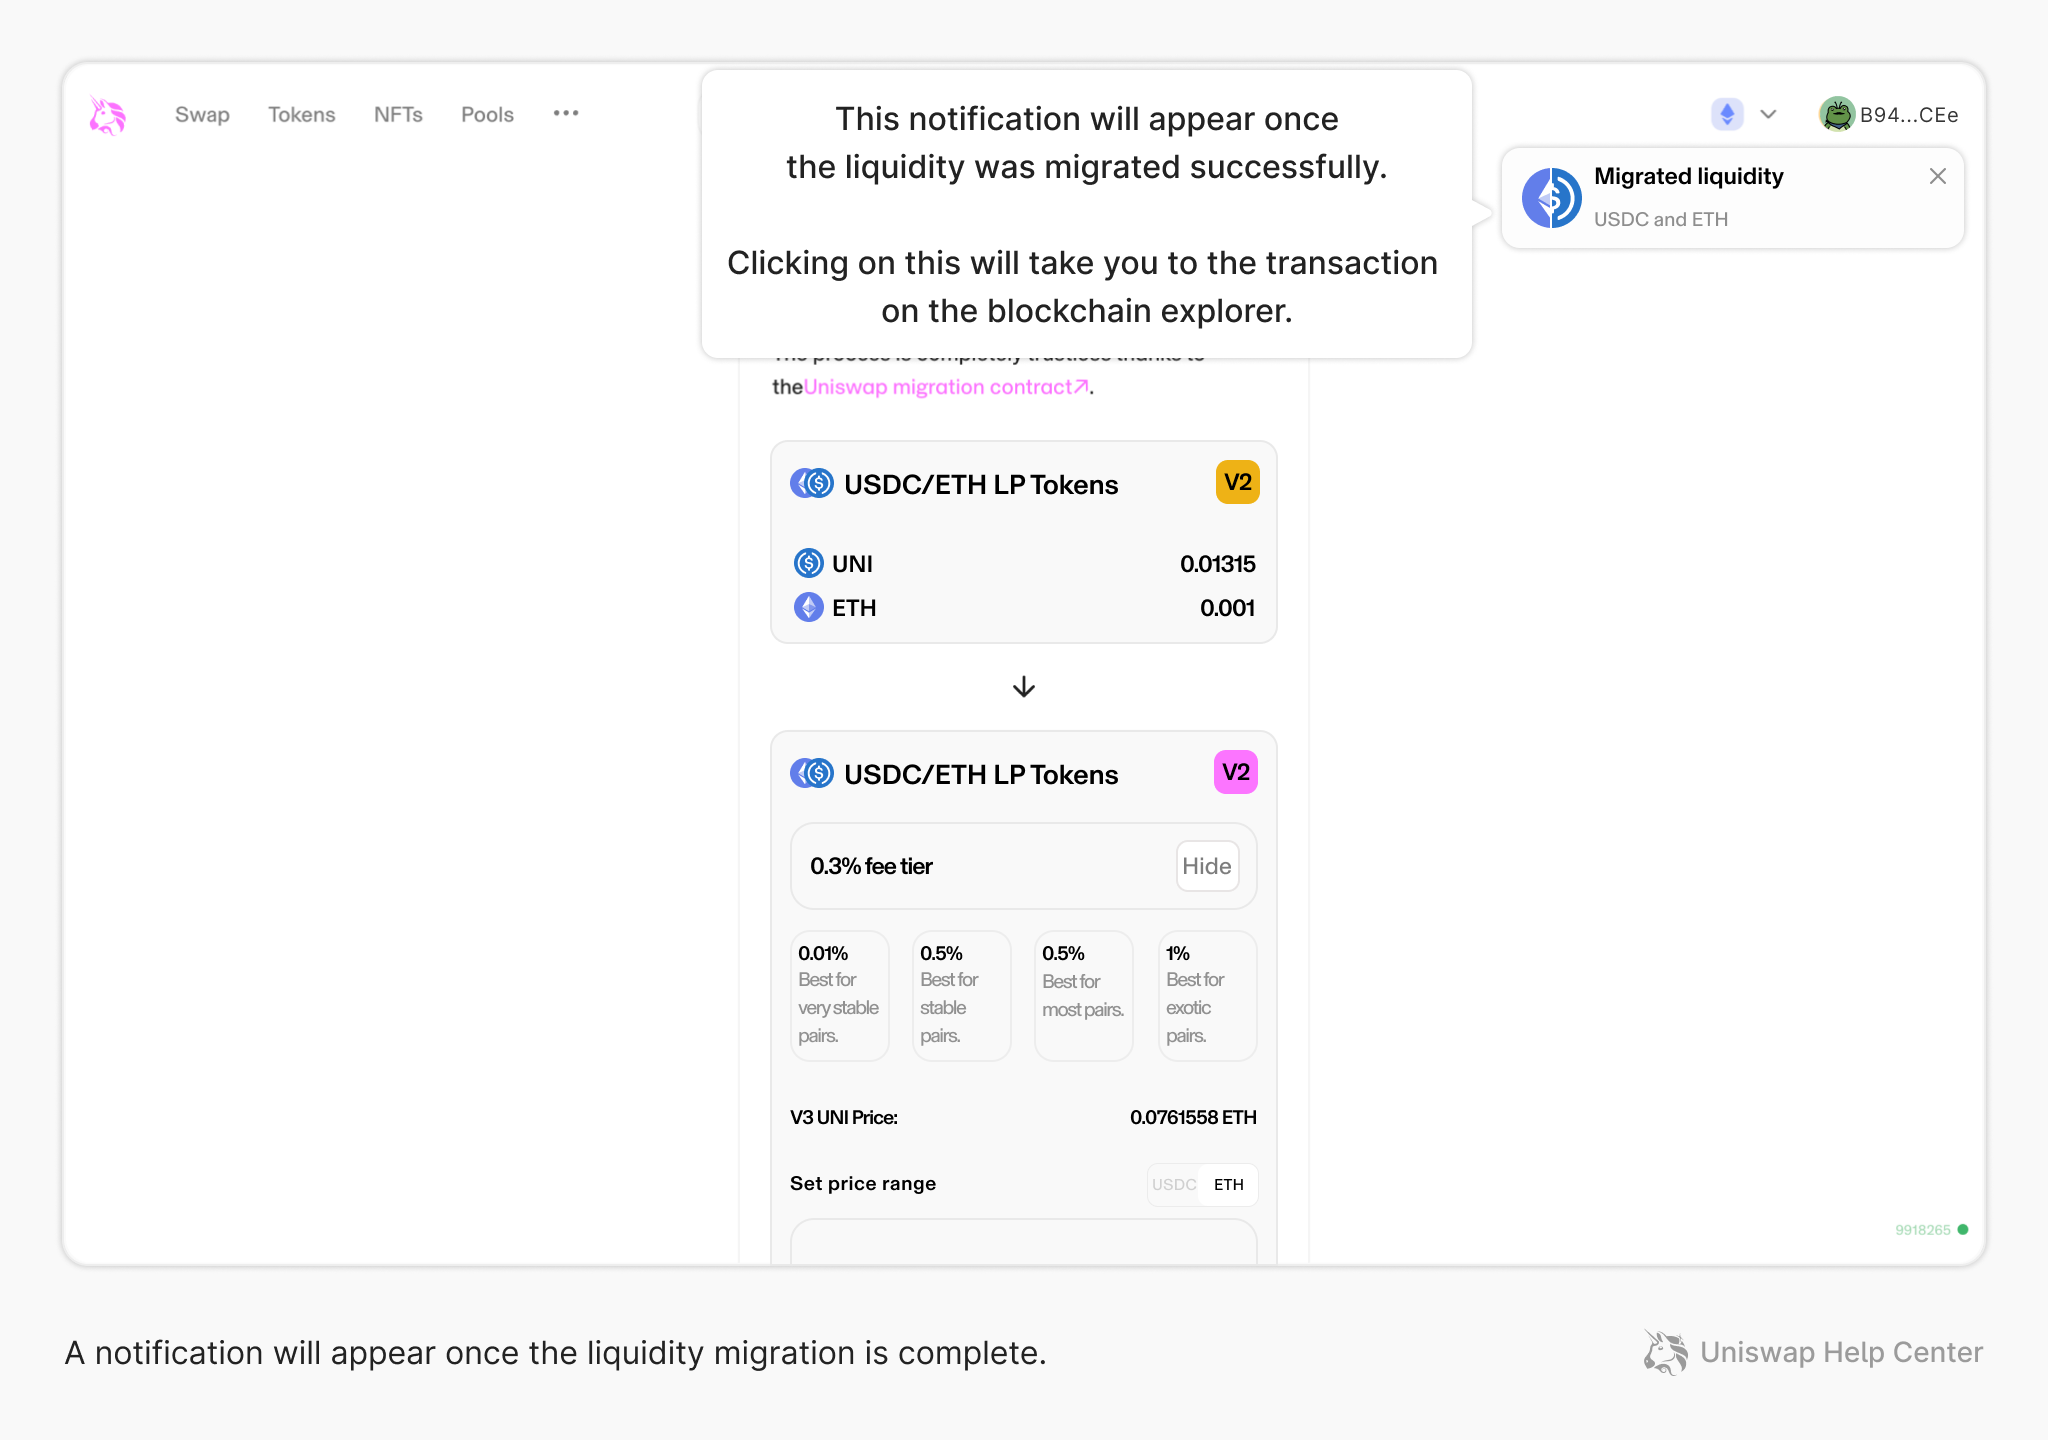Open the network selector dropdown

(1768, 113)
